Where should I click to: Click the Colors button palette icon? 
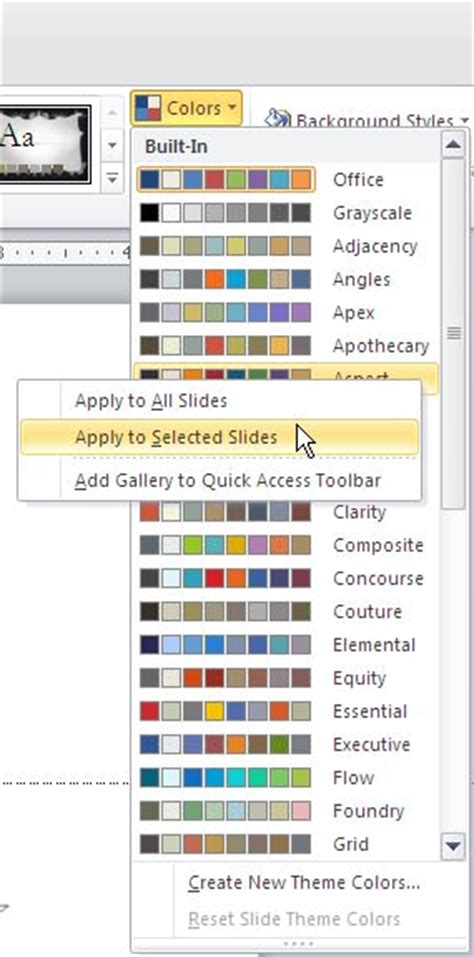tap(148, 108)
